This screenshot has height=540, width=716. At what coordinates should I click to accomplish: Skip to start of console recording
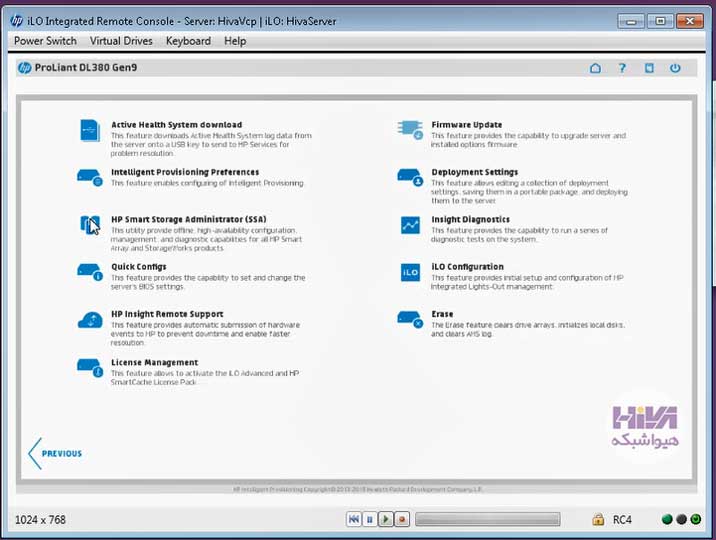[353, 519]
